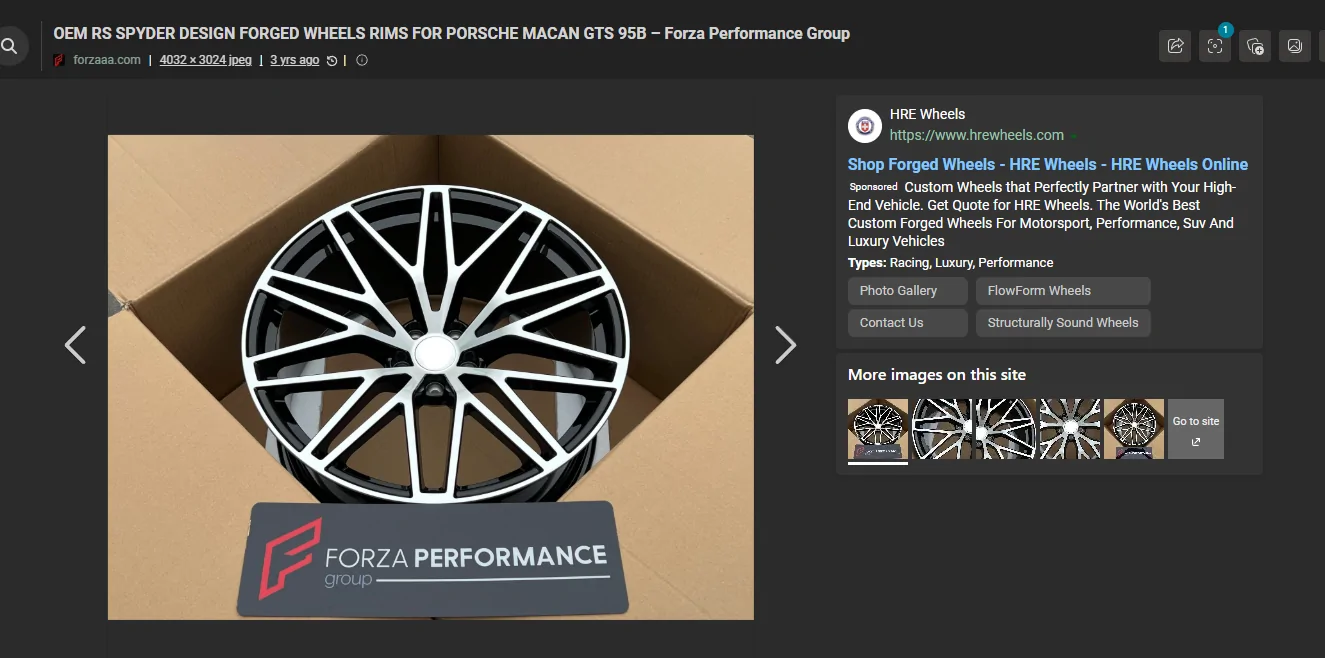The width and height of the screenshot is (1325, 658).
Task: Start a visual search on this image
Action: (x=1214, y=46)
